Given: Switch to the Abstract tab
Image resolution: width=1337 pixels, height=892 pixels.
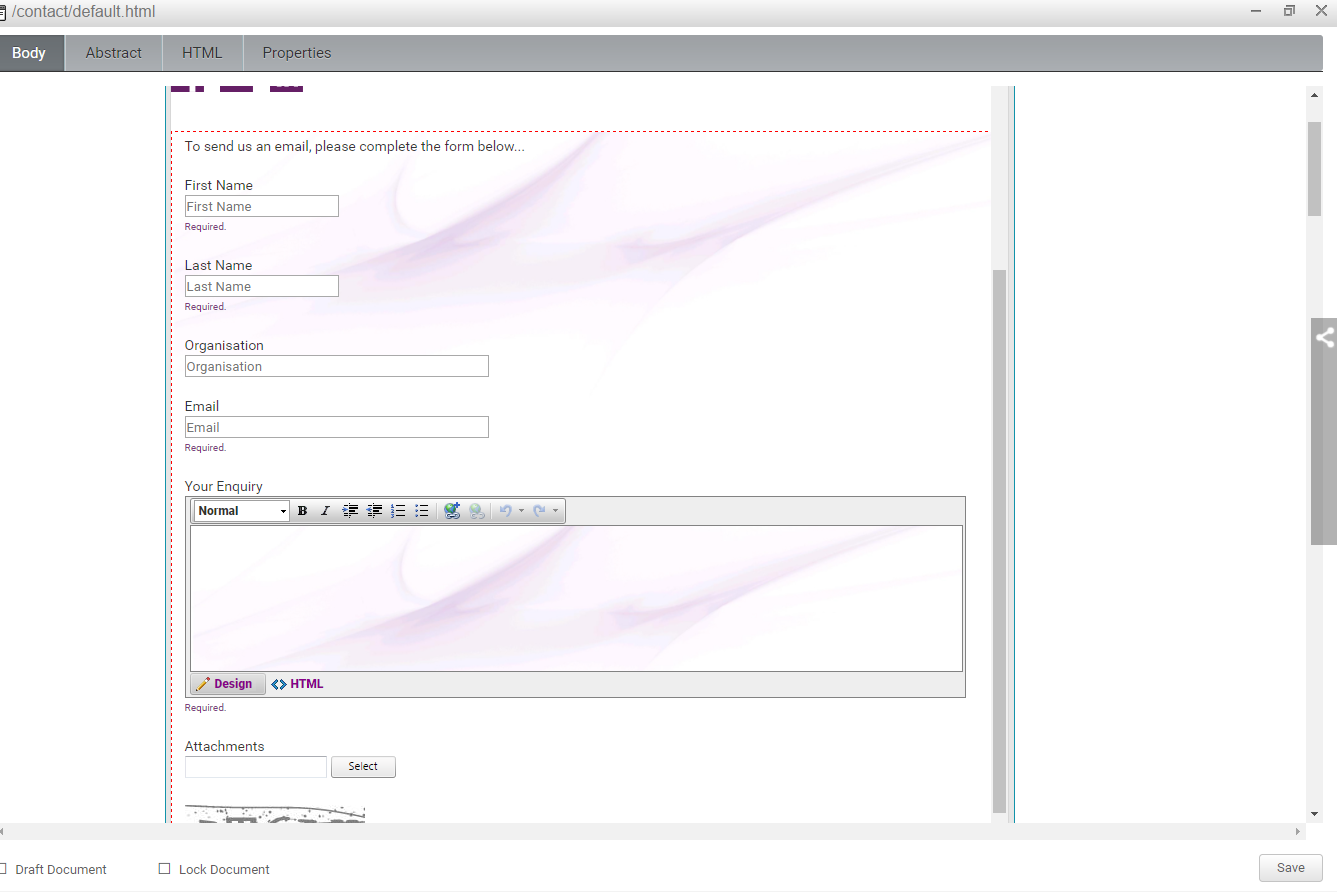Looking at the screenshot, I should tap(113, 52).
